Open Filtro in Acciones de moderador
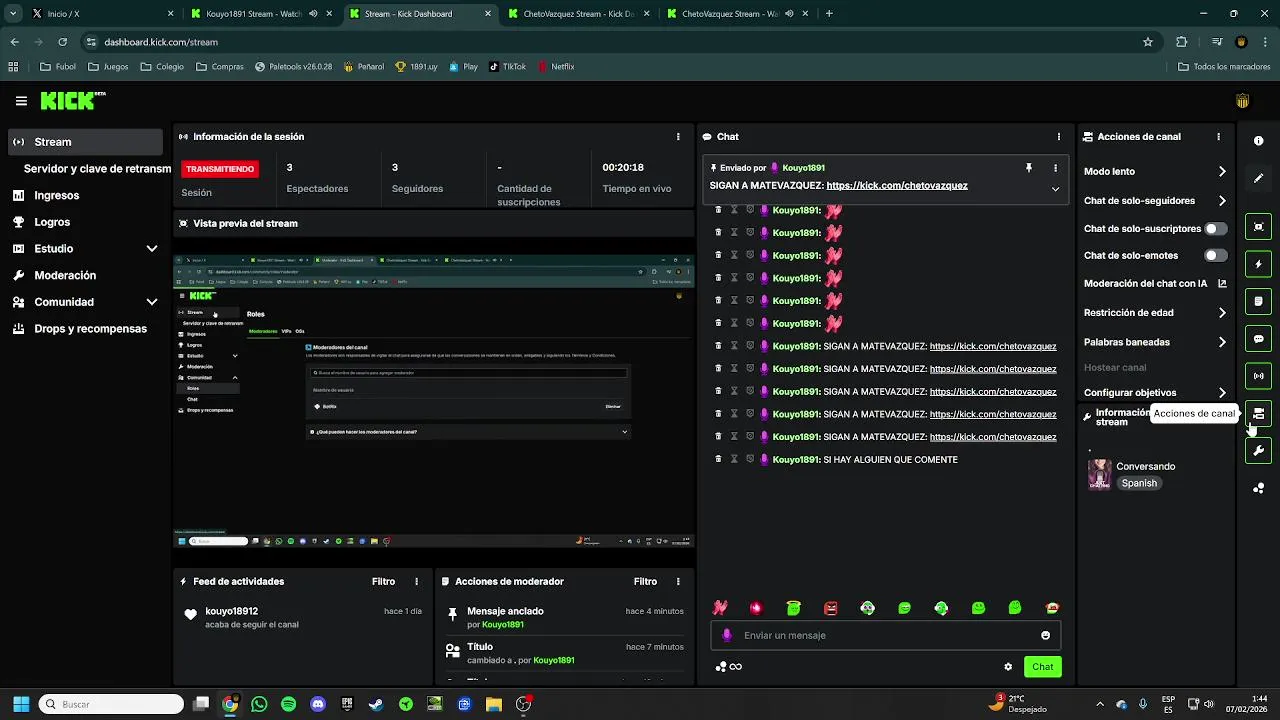 (x=645, y=581)
